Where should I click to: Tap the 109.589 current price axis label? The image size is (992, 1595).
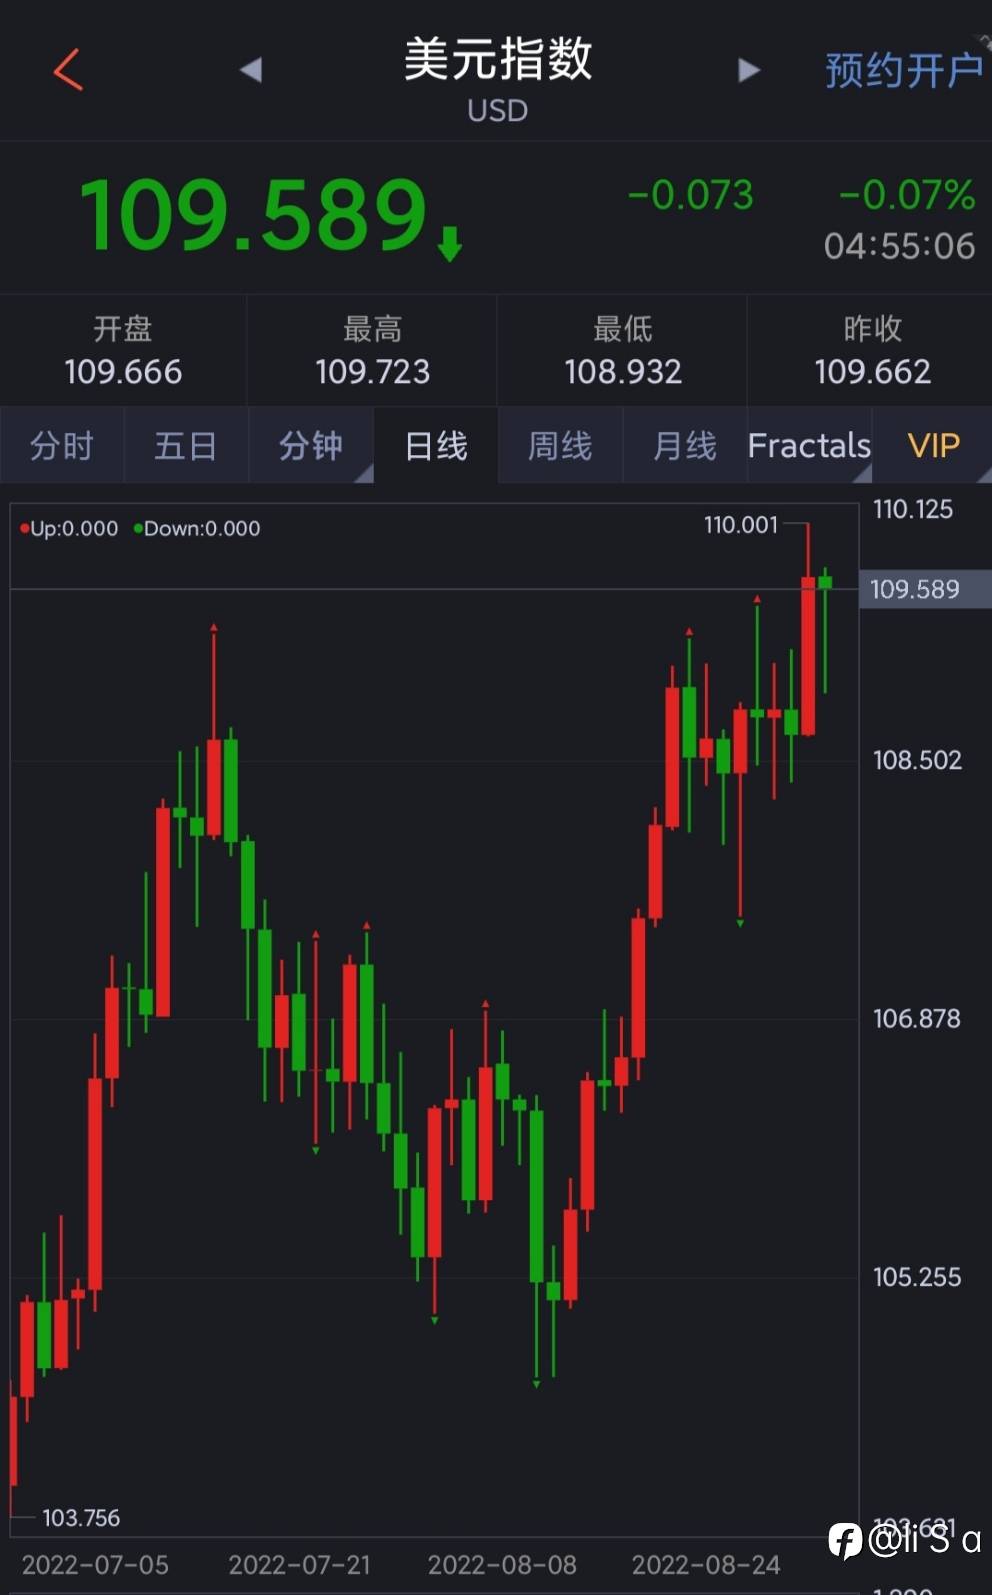[915, 589]
